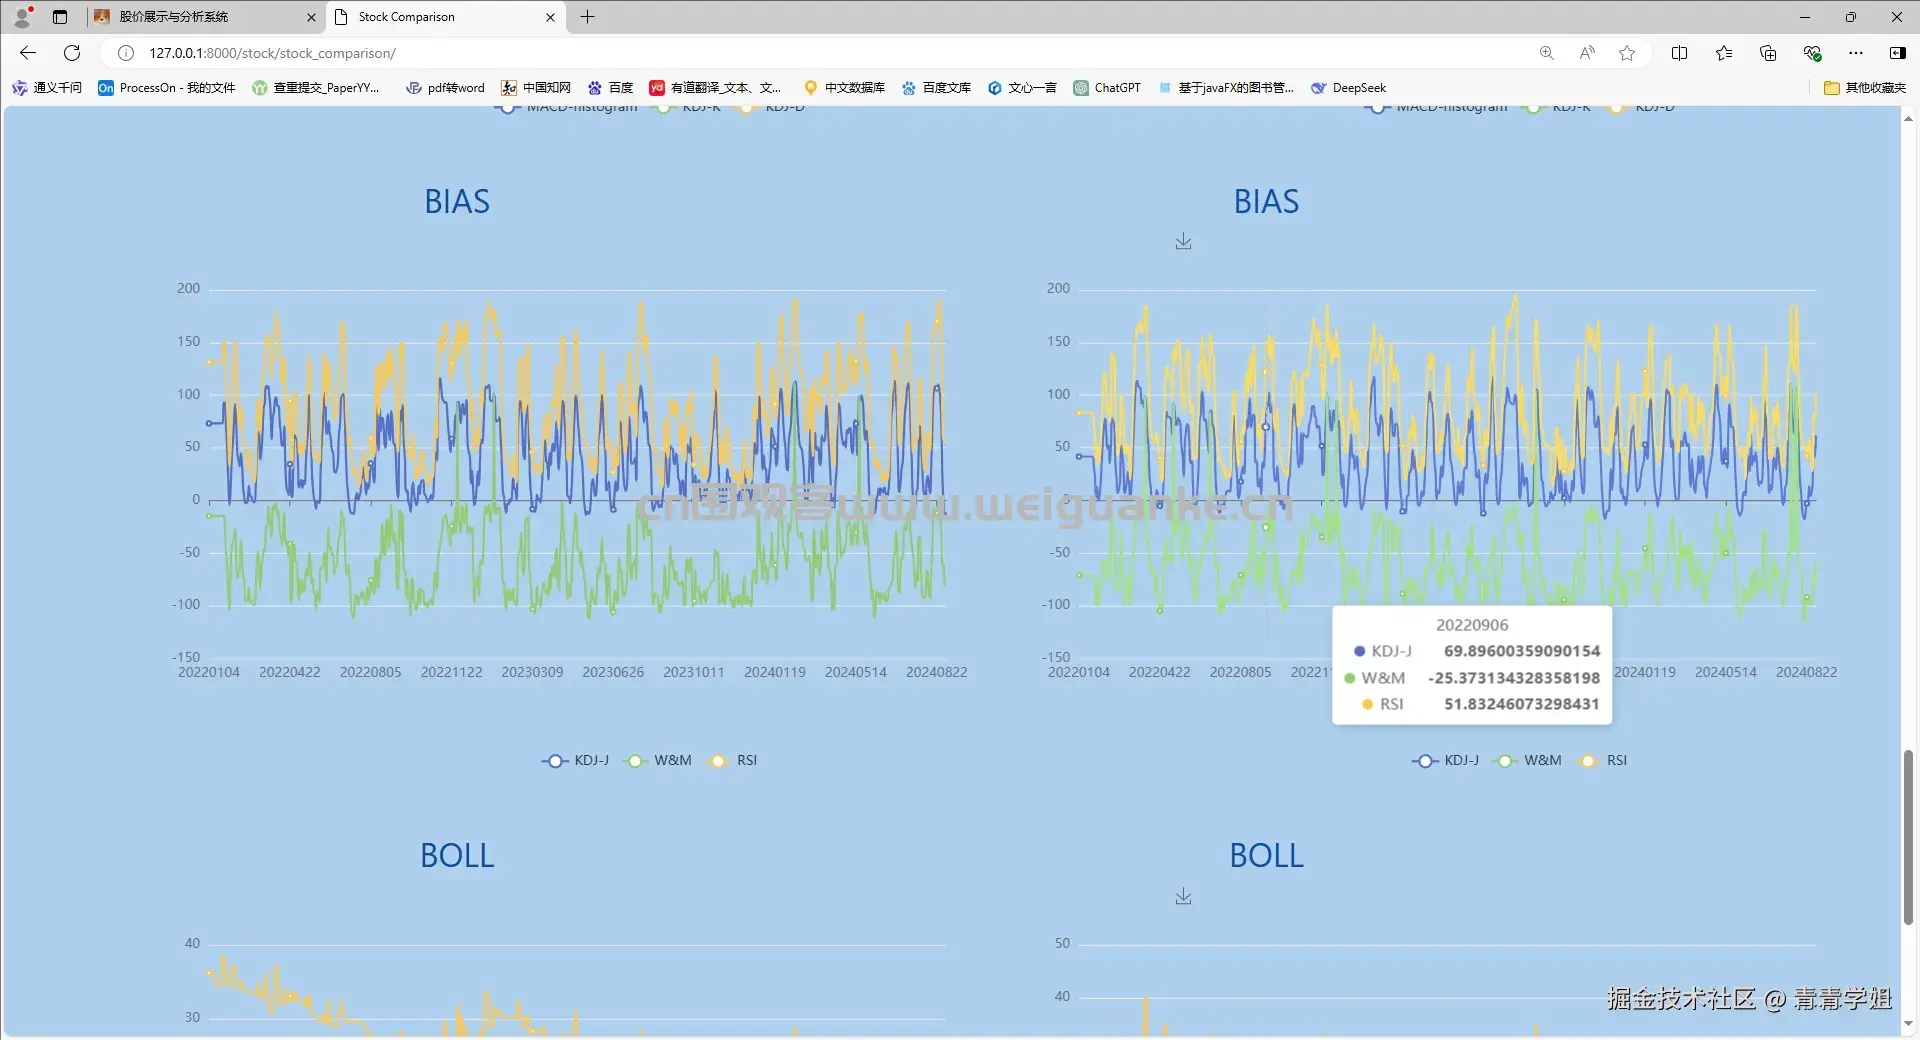1920x1040 pixels.
Task: Open the zoom magnifier in address bar
Action: [x=1546, y=53]
